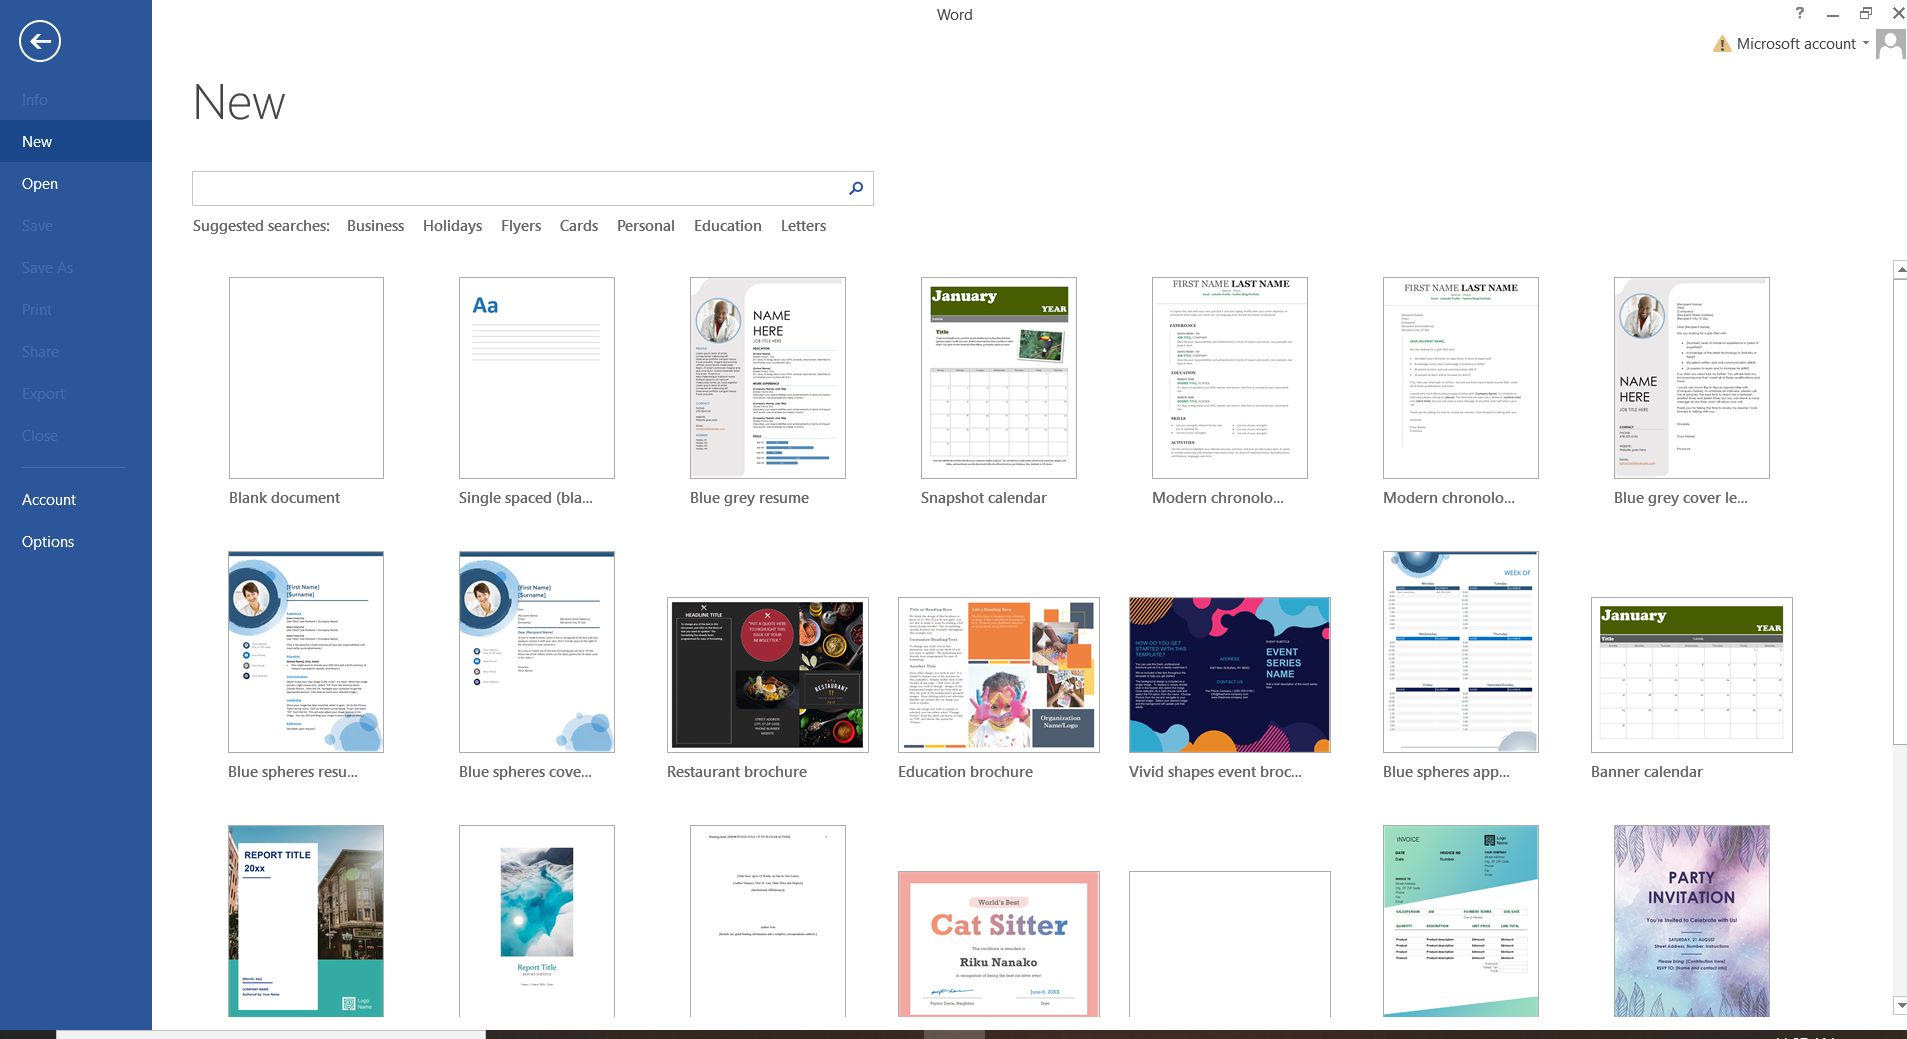Choose the Single spaced blank template
This screenshot has width=1907, height=1039.
537,378
